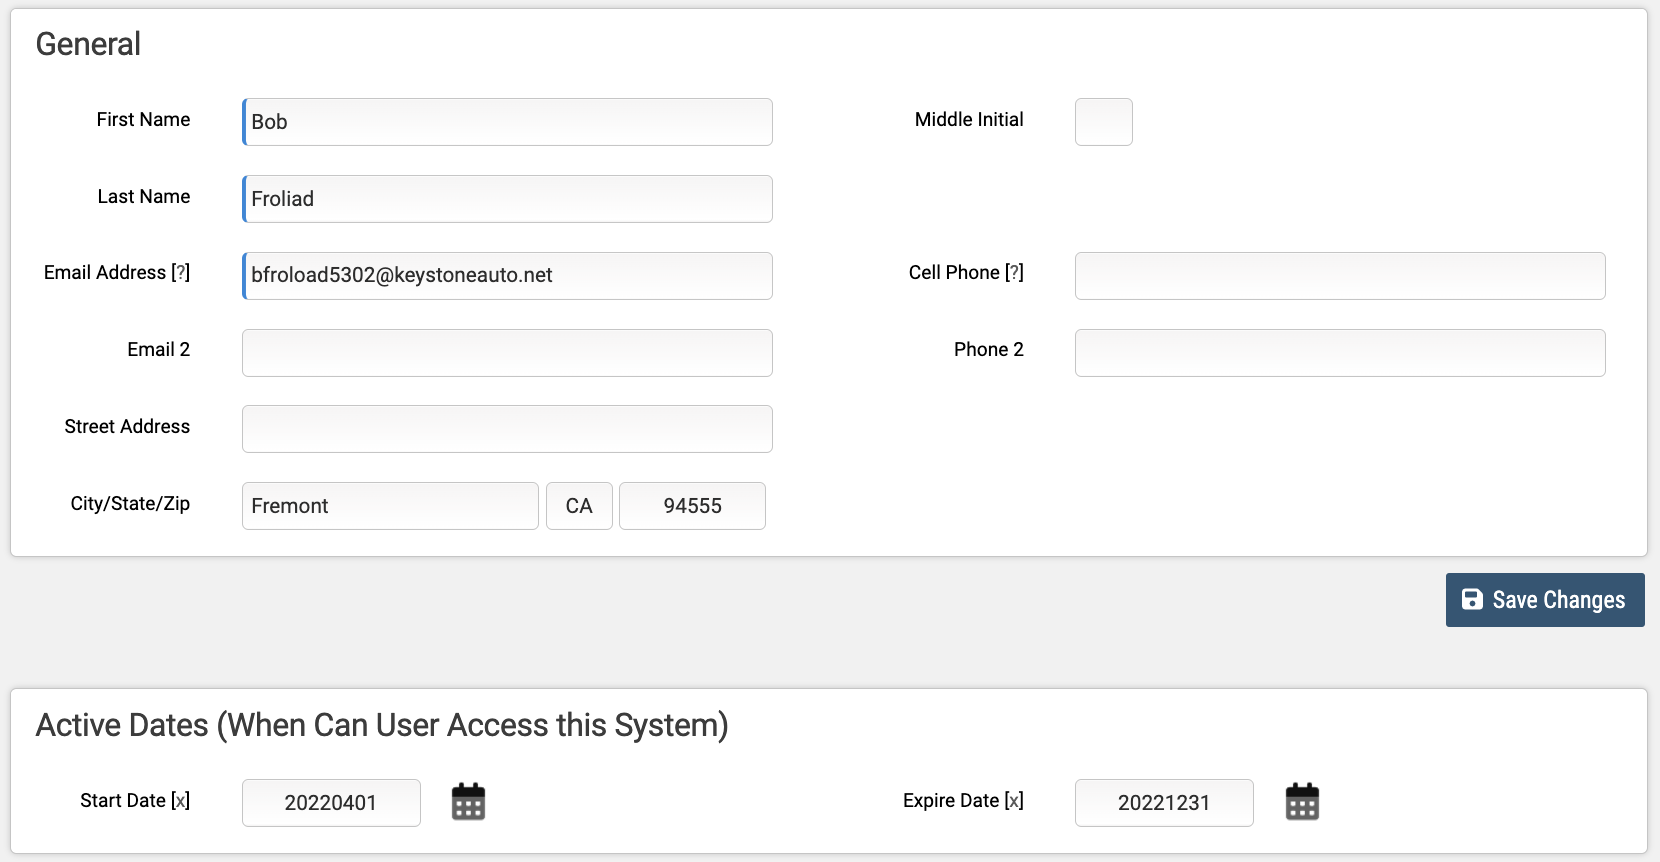Click the Cell Phone help [?] link
The image size is (1660, 862).
click(x=1014, y=272)
